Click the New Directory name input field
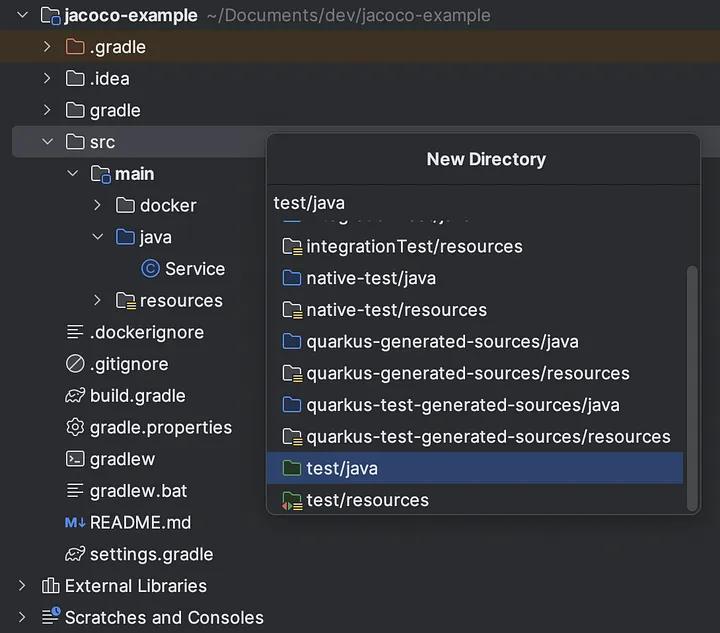The width and height of the screenshot is (720, 633). [x=483, y=203]
